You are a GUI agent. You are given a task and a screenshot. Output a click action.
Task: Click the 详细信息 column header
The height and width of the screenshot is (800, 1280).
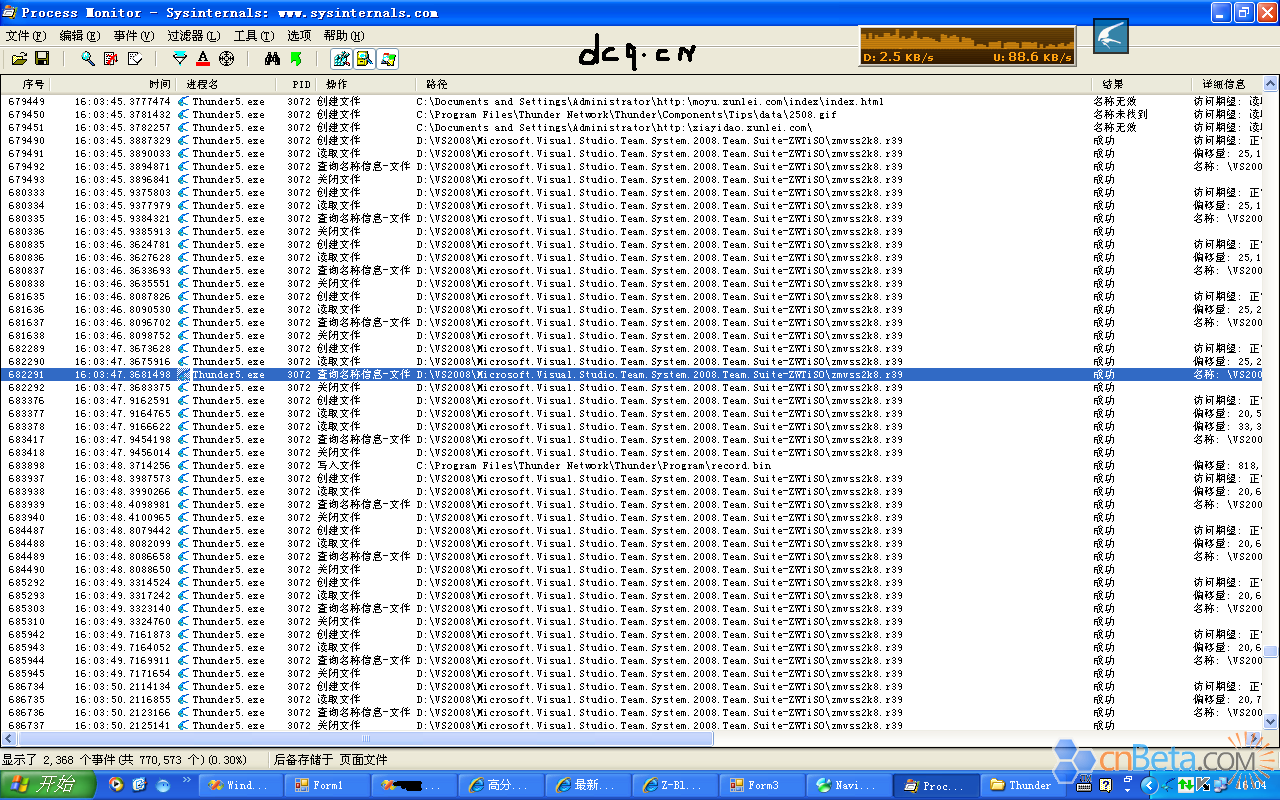coord(1226,84)
